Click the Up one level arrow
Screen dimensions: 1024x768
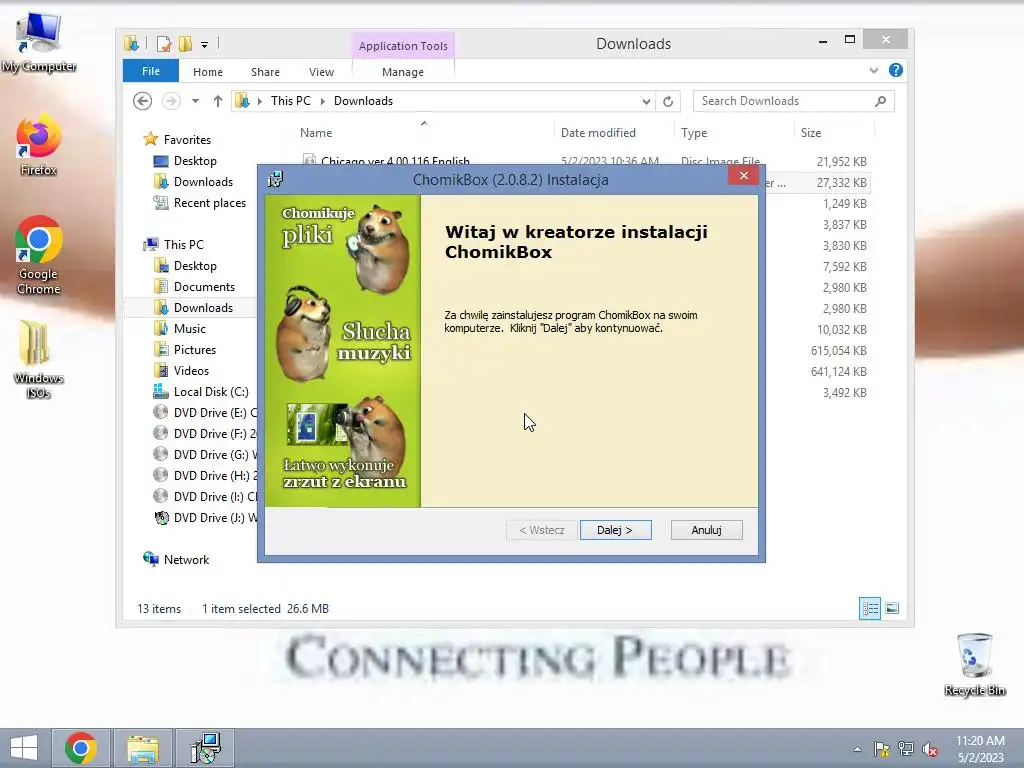217,101
